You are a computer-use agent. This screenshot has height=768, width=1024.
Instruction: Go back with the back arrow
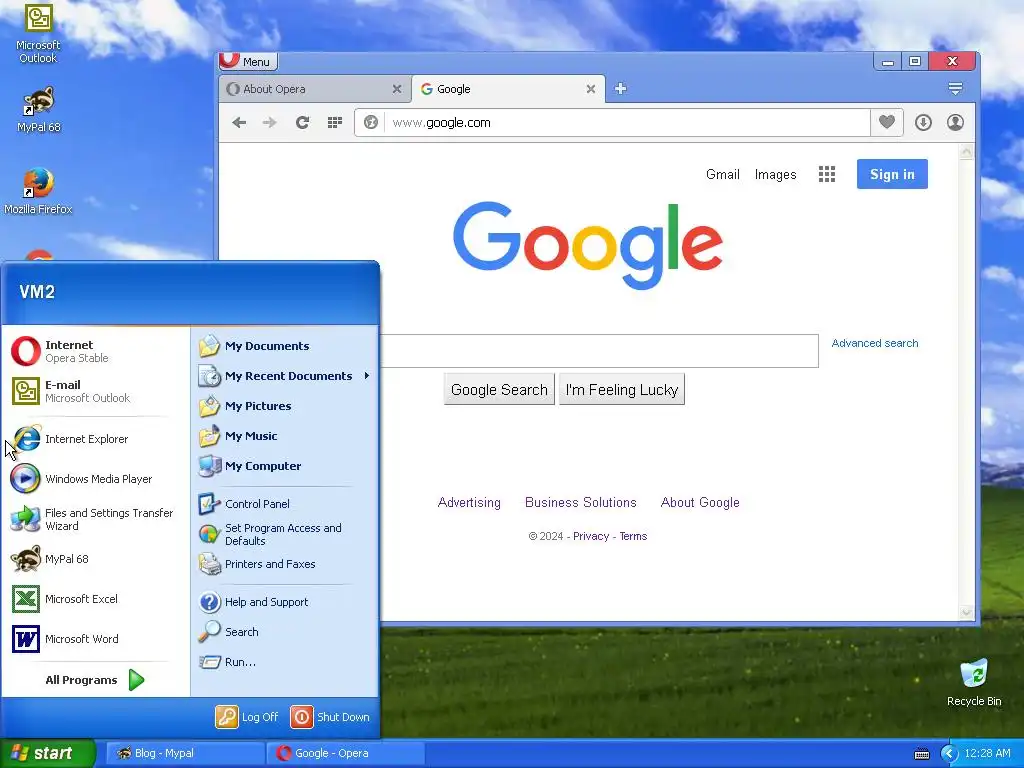coord(239,122)
